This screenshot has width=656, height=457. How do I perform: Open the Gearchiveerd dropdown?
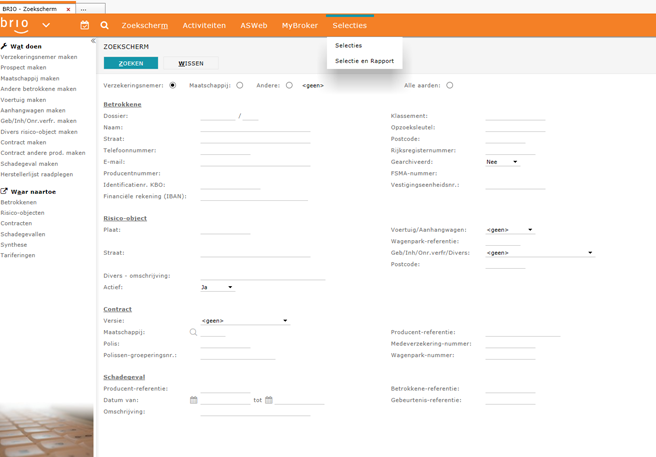502,162
